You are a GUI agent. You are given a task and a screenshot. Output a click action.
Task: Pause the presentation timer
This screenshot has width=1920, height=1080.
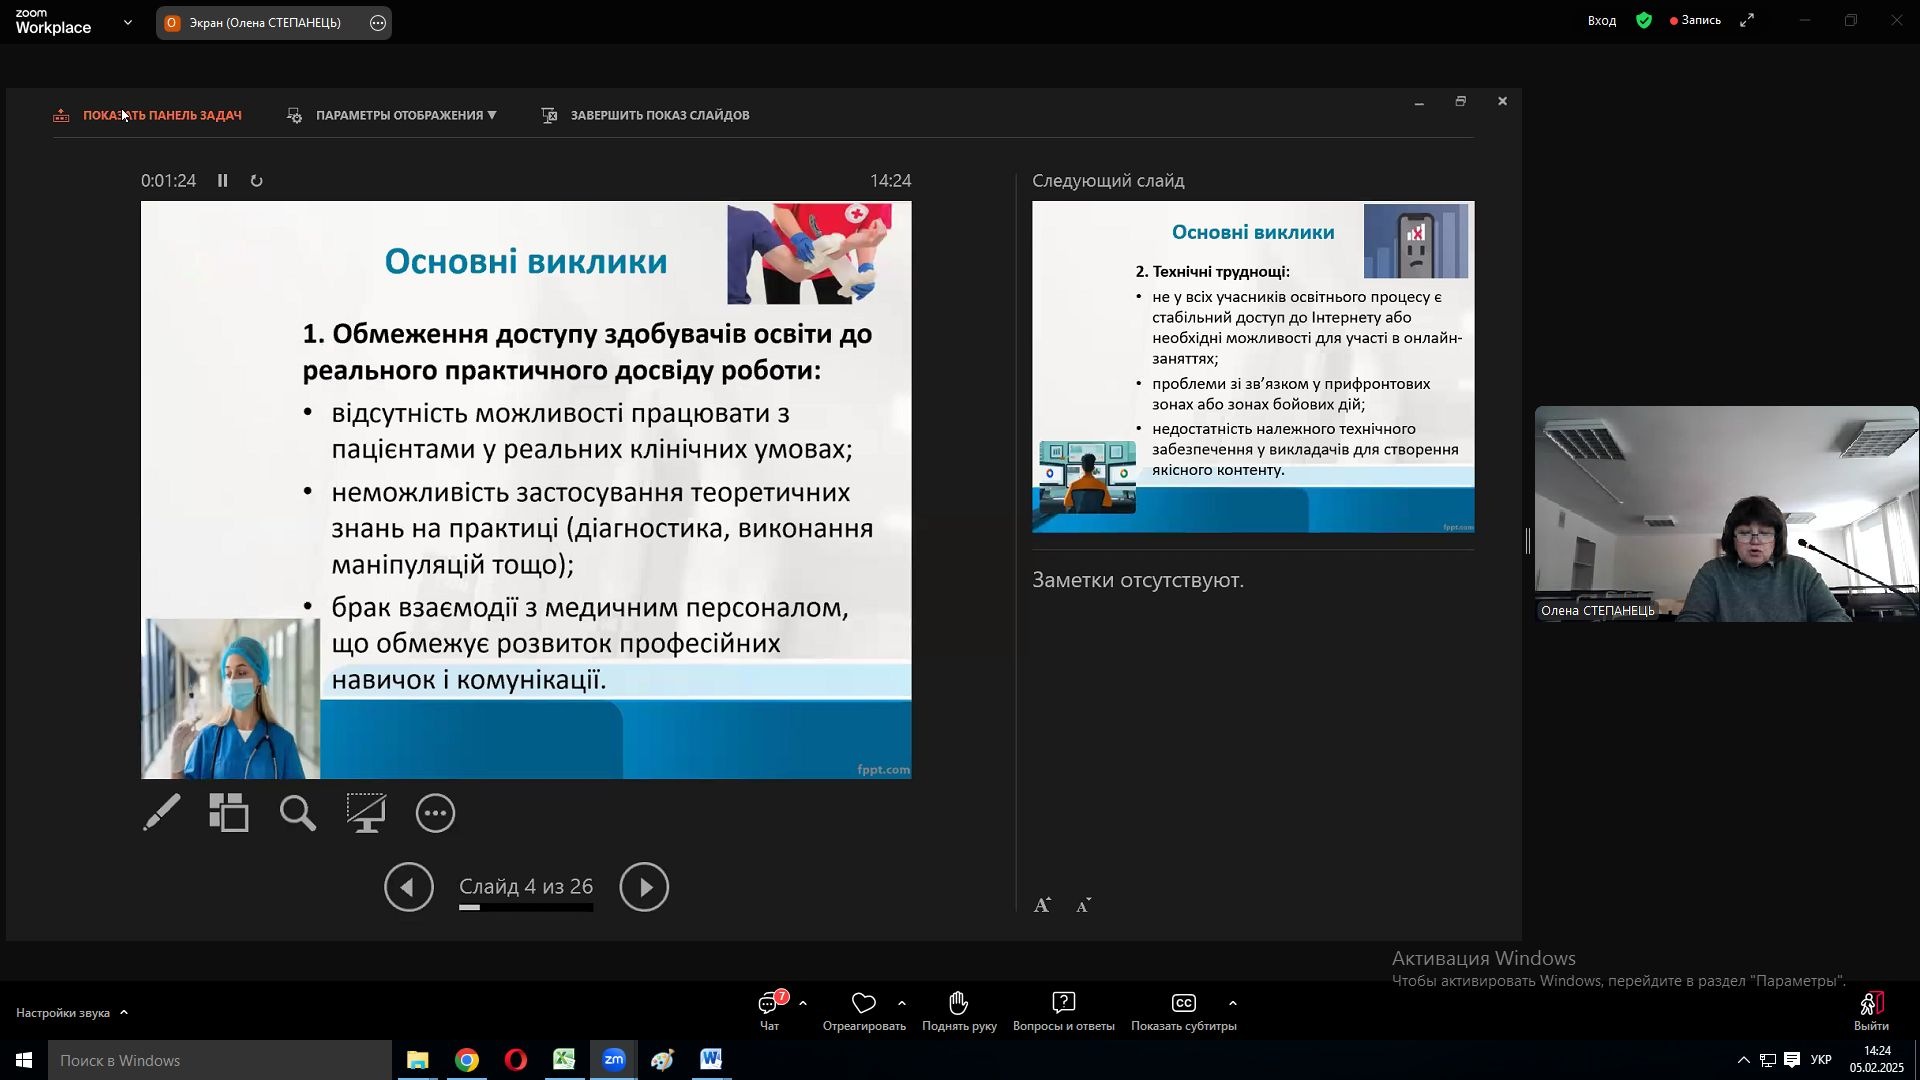coord(223,181)
